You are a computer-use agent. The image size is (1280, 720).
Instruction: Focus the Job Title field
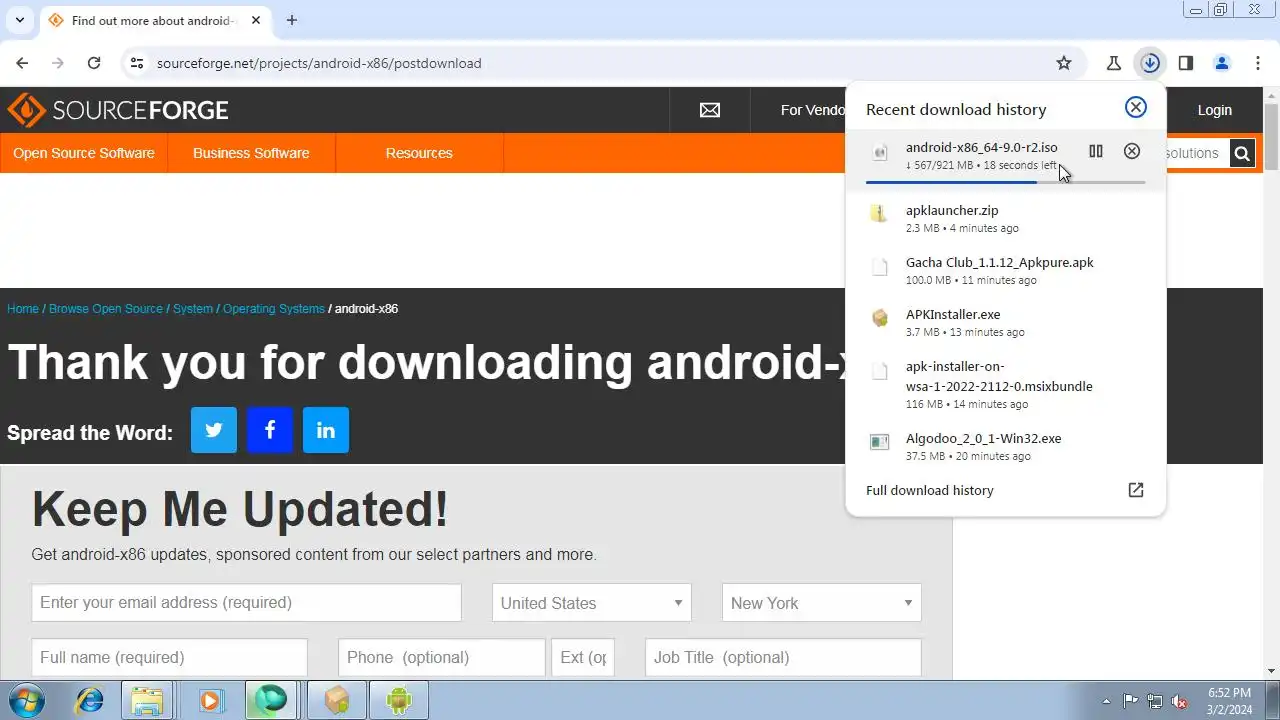pyautogui.click(x=783, y=658)
